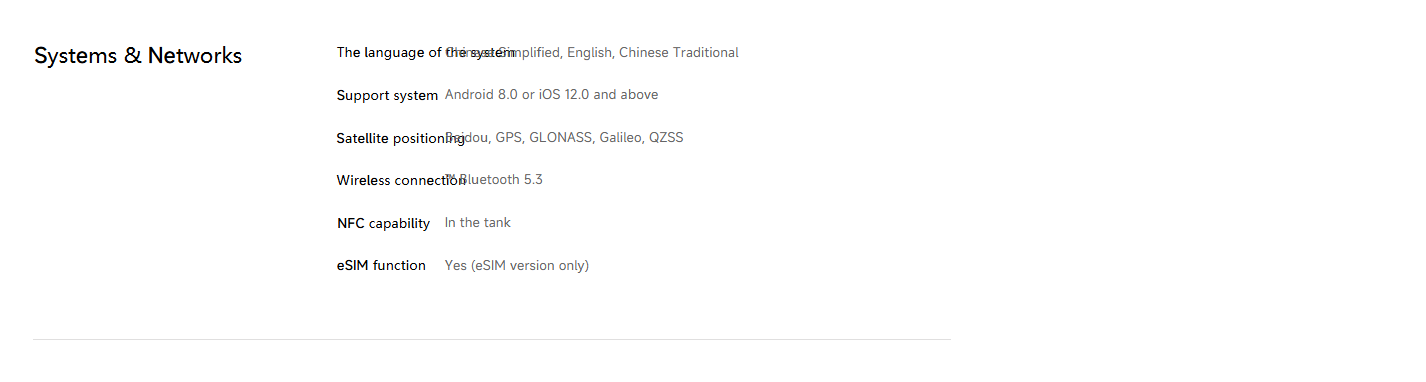Screen dimensions: 1426x382
Task: Click the Systems & Networks heading
Action: (x=138, y=56)
